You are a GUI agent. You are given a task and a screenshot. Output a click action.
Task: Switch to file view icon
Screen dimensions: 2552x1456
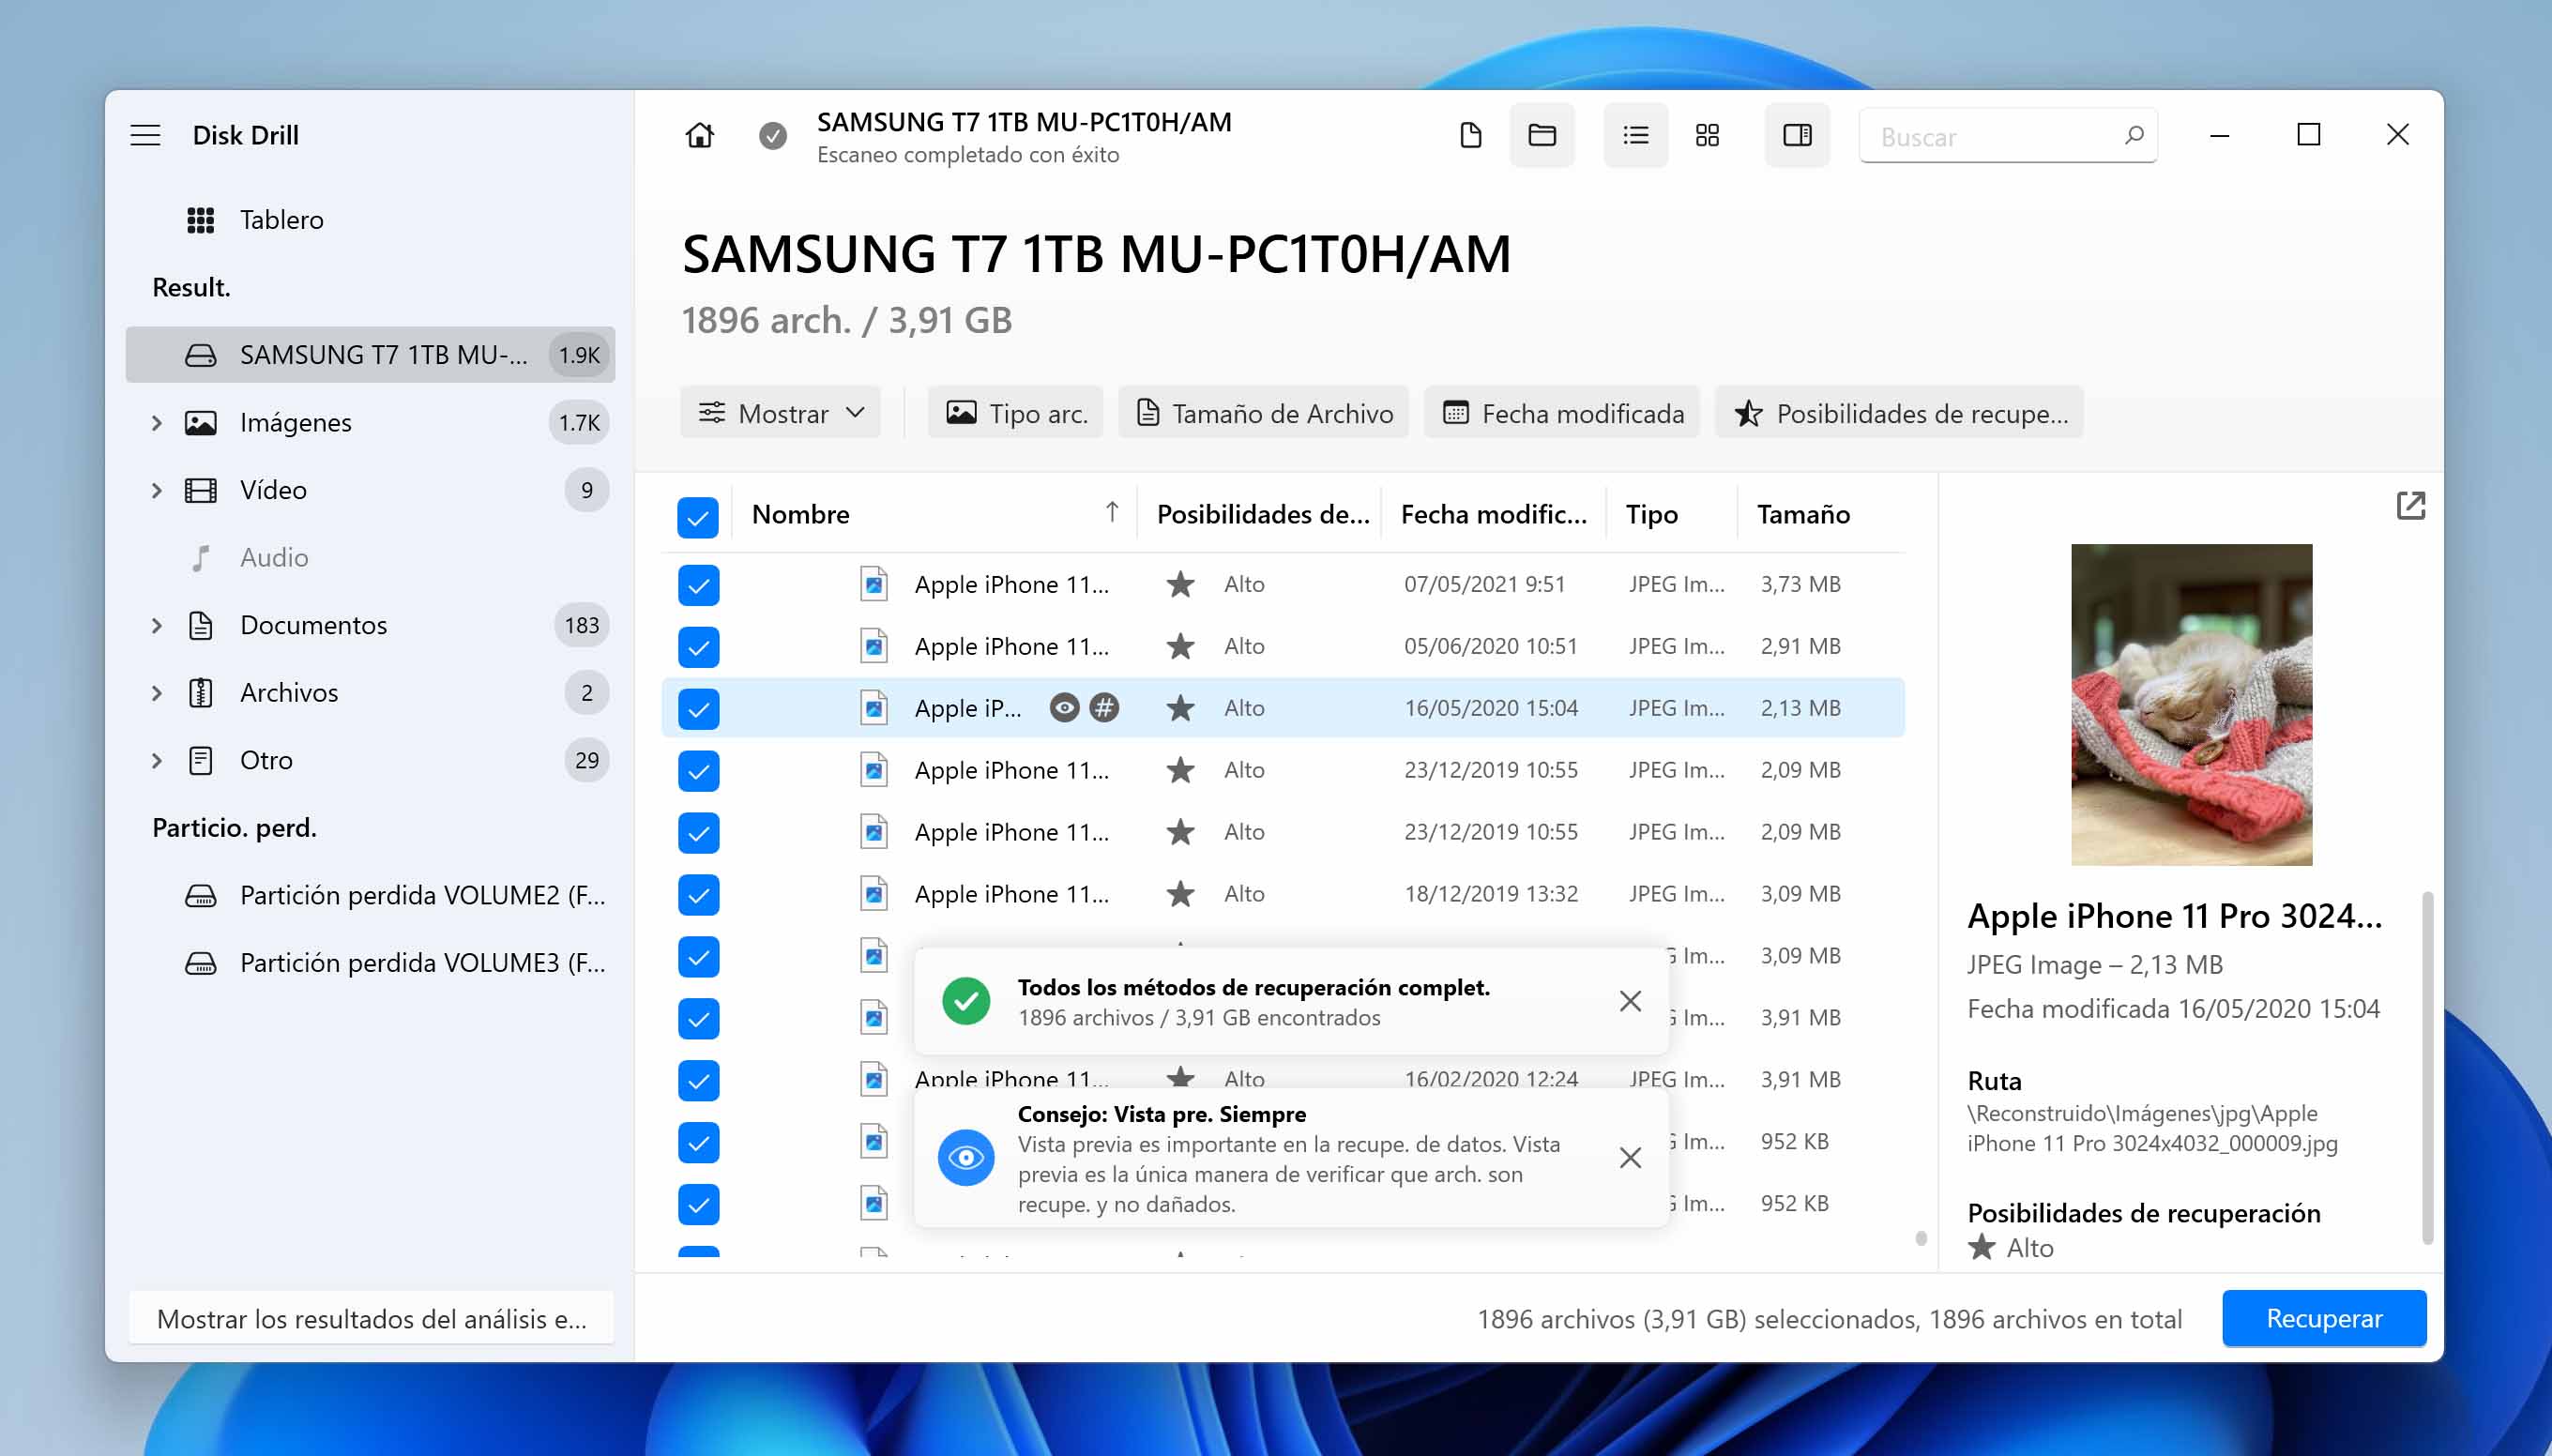1469,135
